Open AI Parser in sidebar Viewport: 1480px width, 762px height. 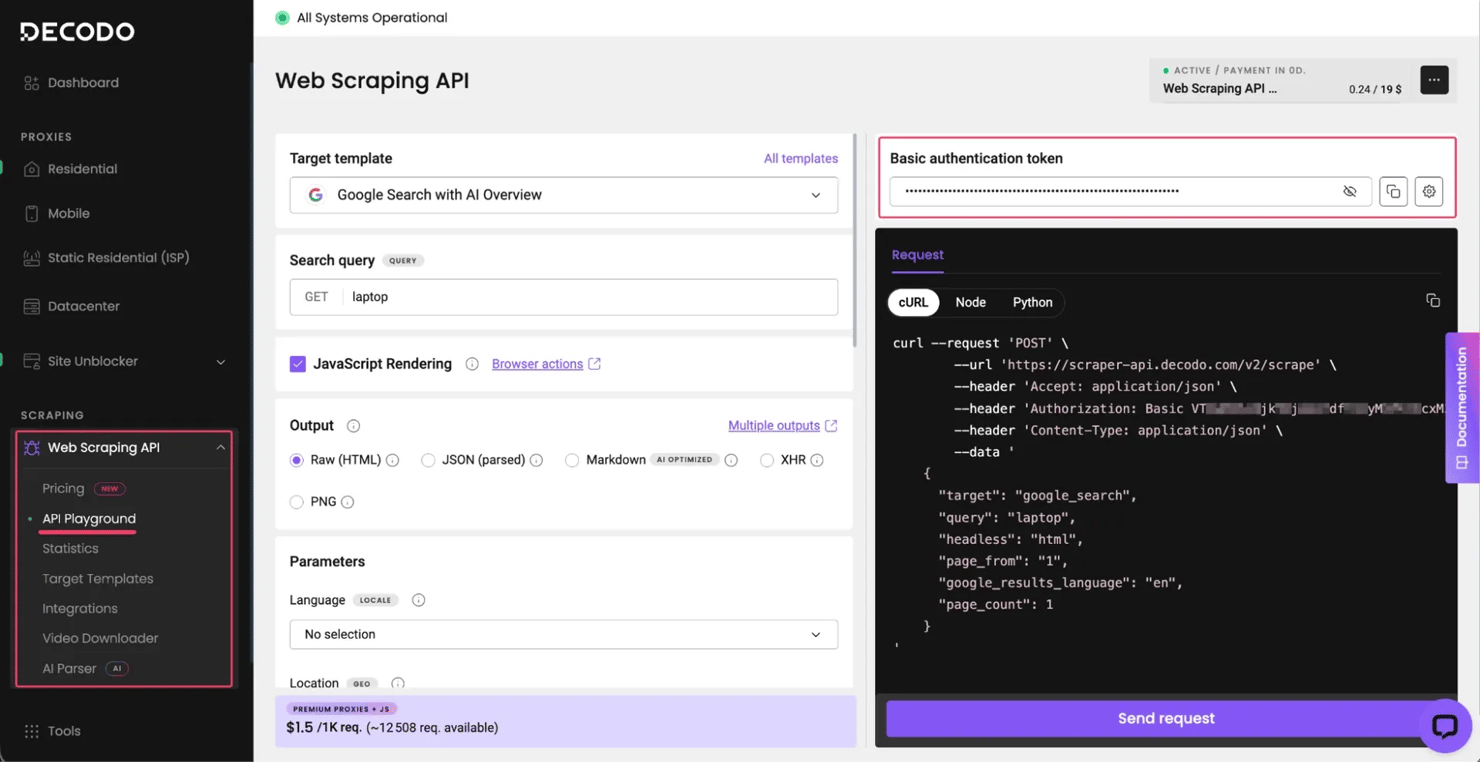[69, 668]
